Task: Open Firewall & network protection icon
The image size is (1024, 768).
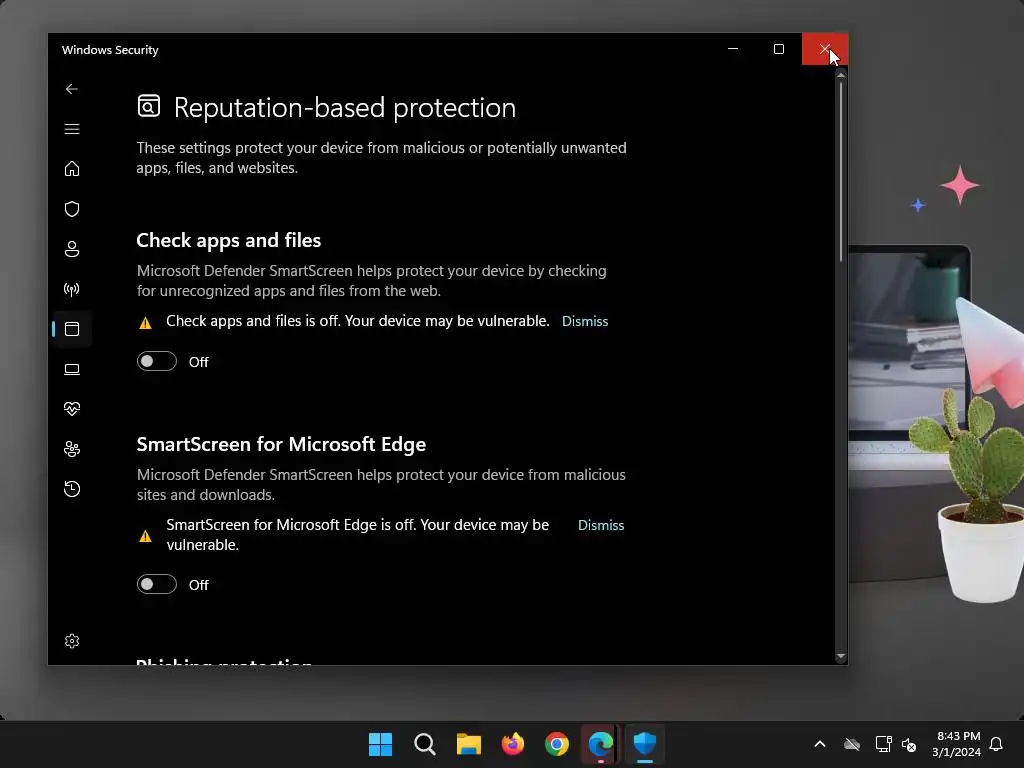Action: point(72,289)
